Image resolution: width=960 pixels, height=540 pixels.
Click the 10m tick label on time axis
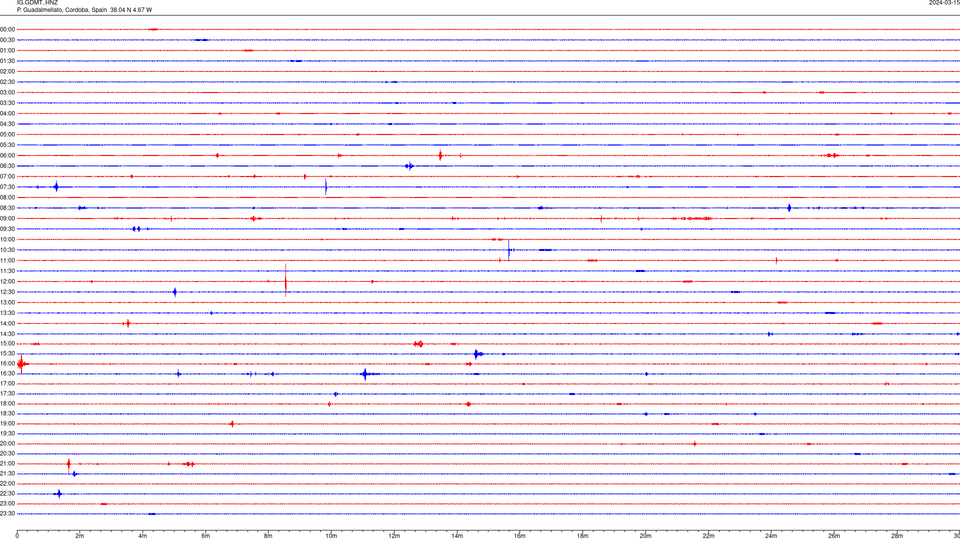(331, 536)
